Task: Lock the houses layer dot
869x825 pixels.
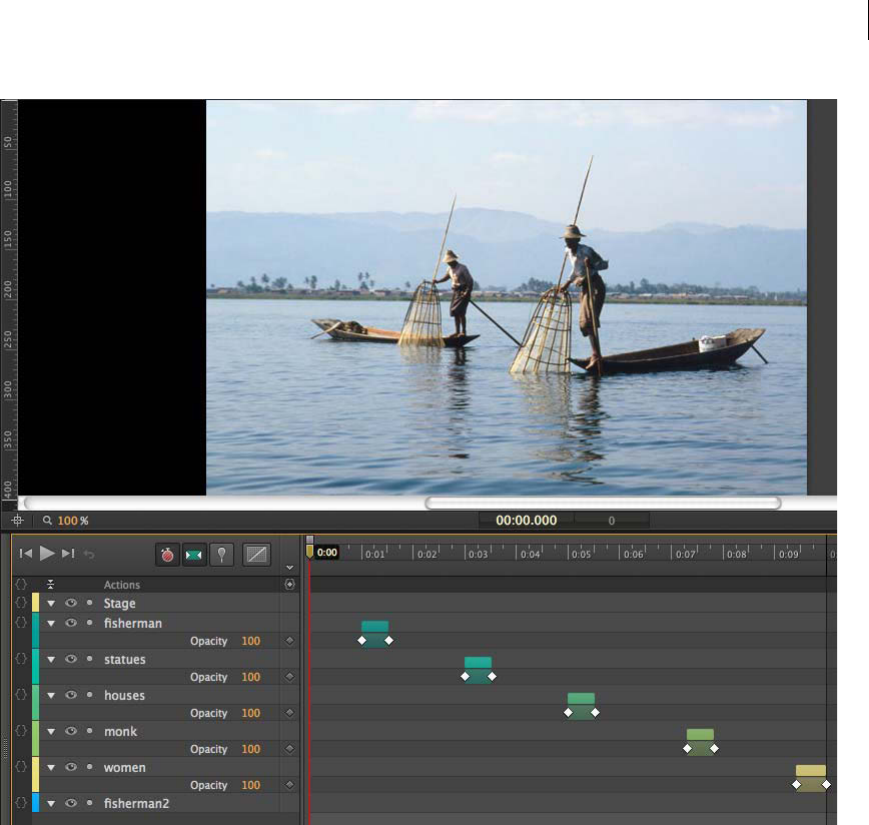Action: [x=90, y=695]
